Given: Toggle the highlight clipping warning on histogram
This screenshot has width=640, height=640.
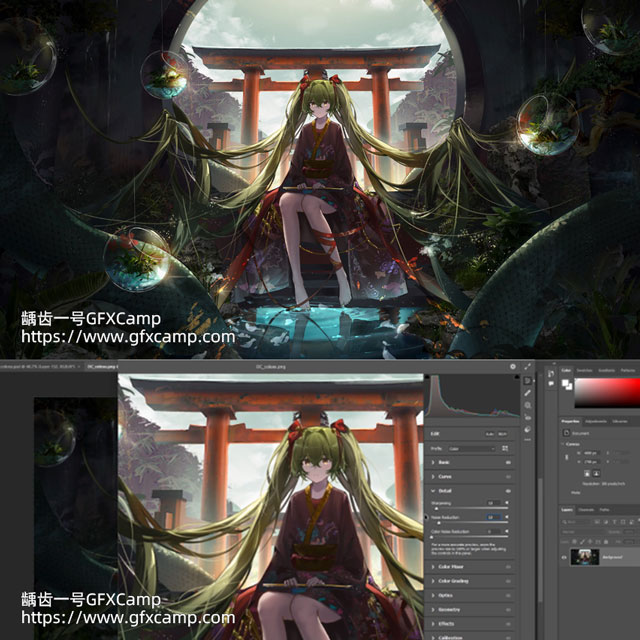Looking at the screenshot, I should tap(517, 377).
